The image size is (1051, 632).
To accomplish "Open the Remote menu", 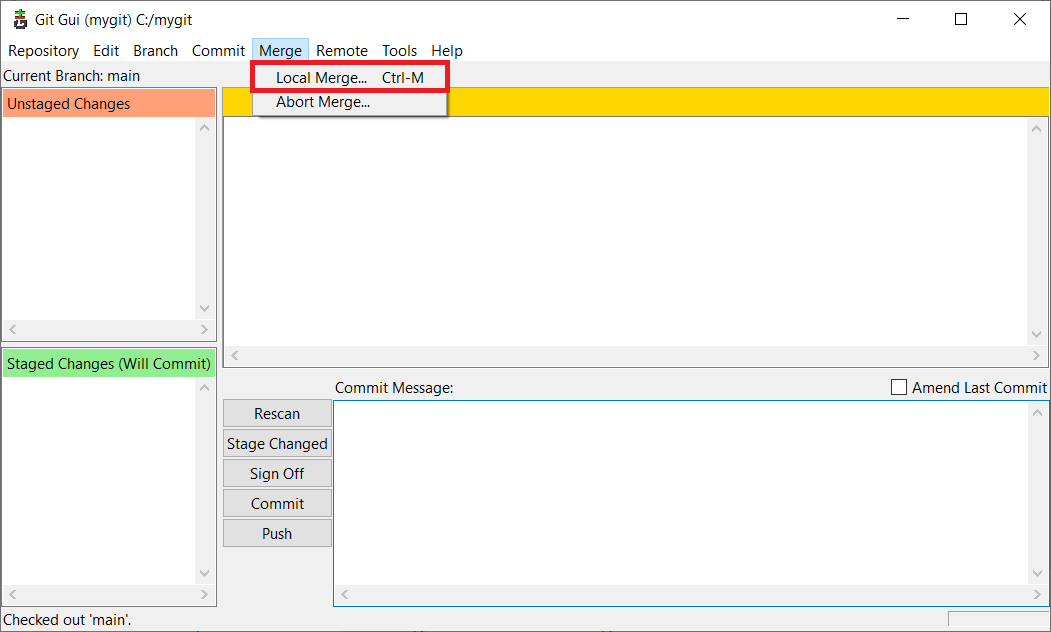I will pyautogui.click(x=342, y=51).
